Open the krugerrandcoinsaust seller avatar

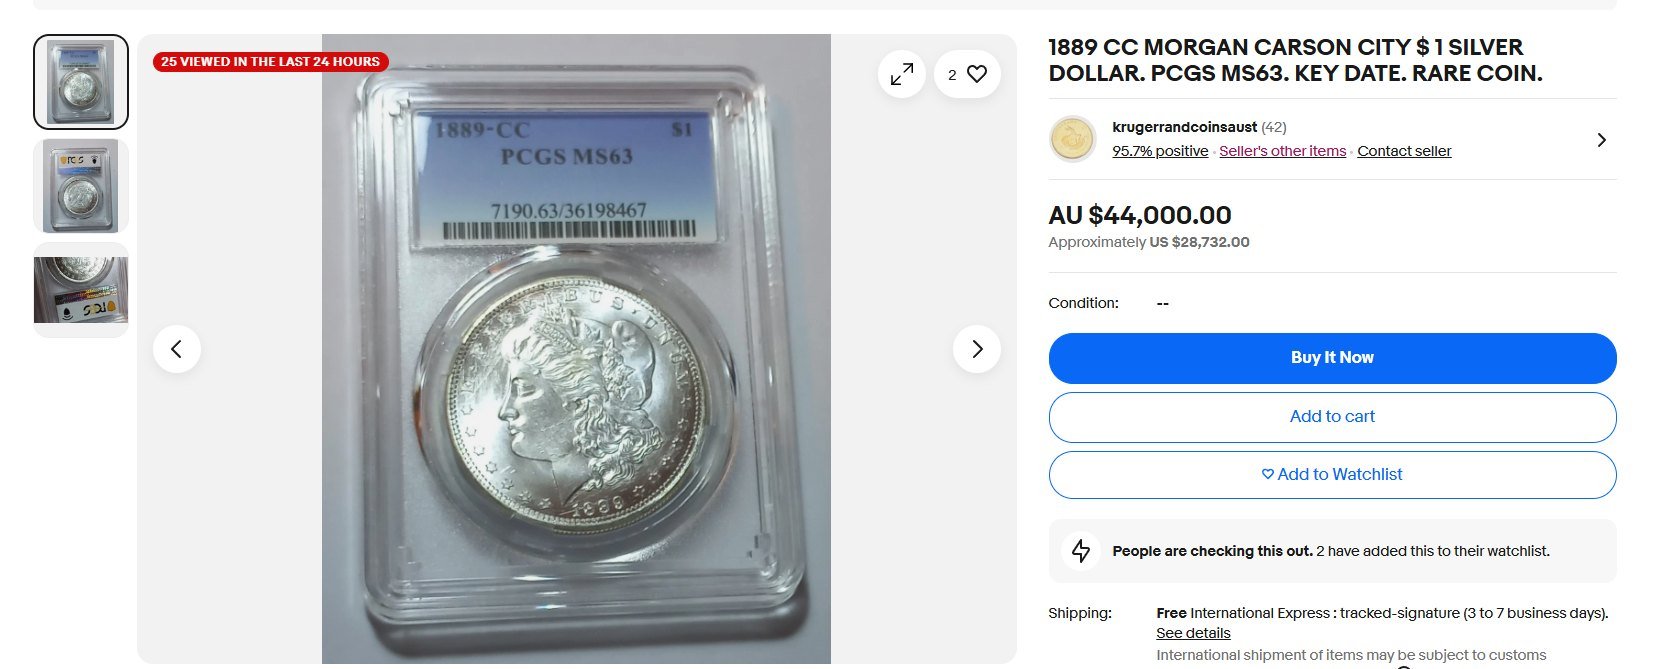1072,139
